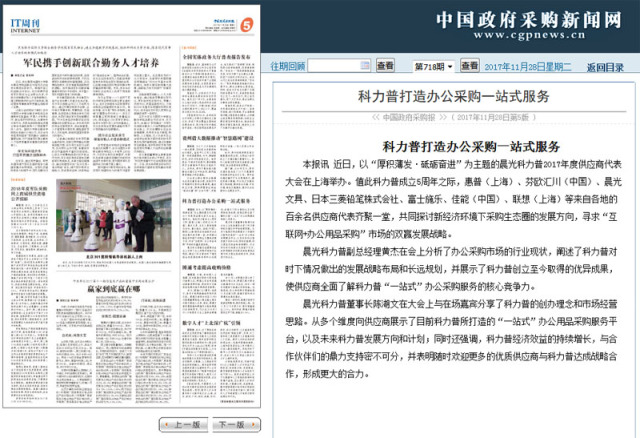Screen dimensions: 640x438
Task: Open the calendar picker icon in date field
Action: coord(365,65)
